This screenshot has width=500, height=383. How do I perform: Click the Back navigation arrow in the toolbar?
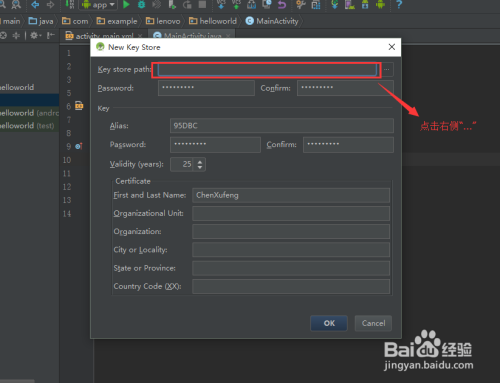tap(35, 4)
